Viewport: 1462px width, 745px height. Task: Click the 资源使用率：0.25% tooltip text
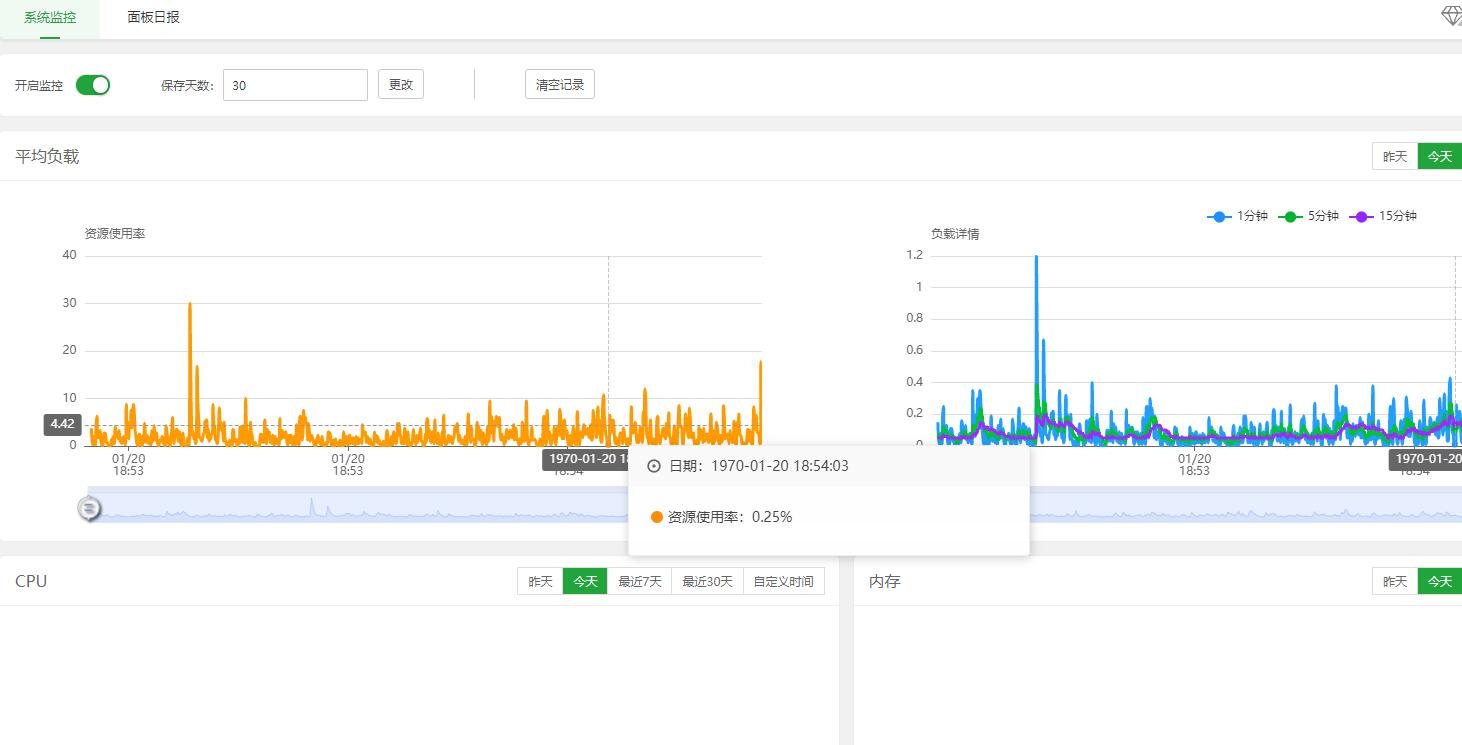pyautogui.click(x=730, y=517)
